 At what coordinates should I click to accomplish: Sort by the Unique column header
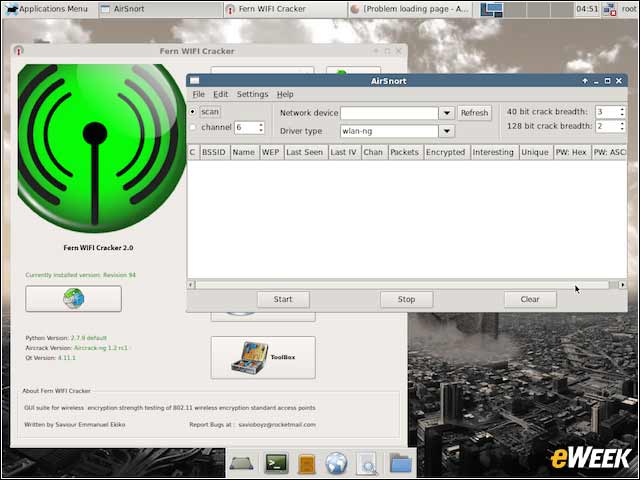coord(535,152)
